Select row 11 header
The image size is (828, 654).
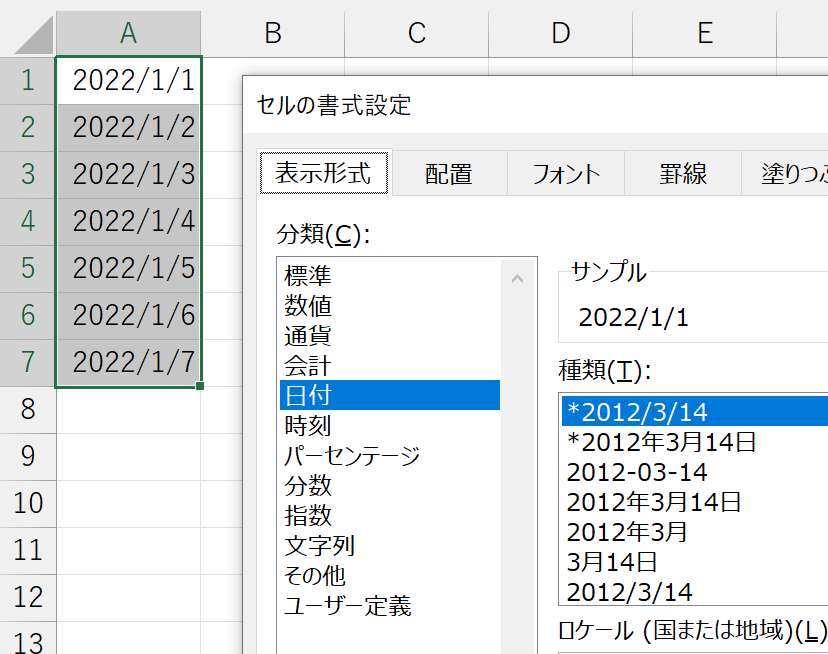27,550
